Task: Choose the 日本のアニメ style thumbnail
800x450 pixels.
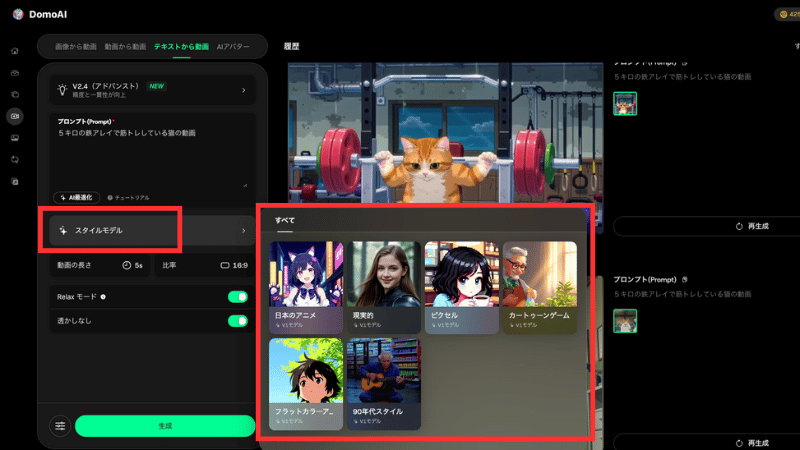Action: click(x=306, y=287)
